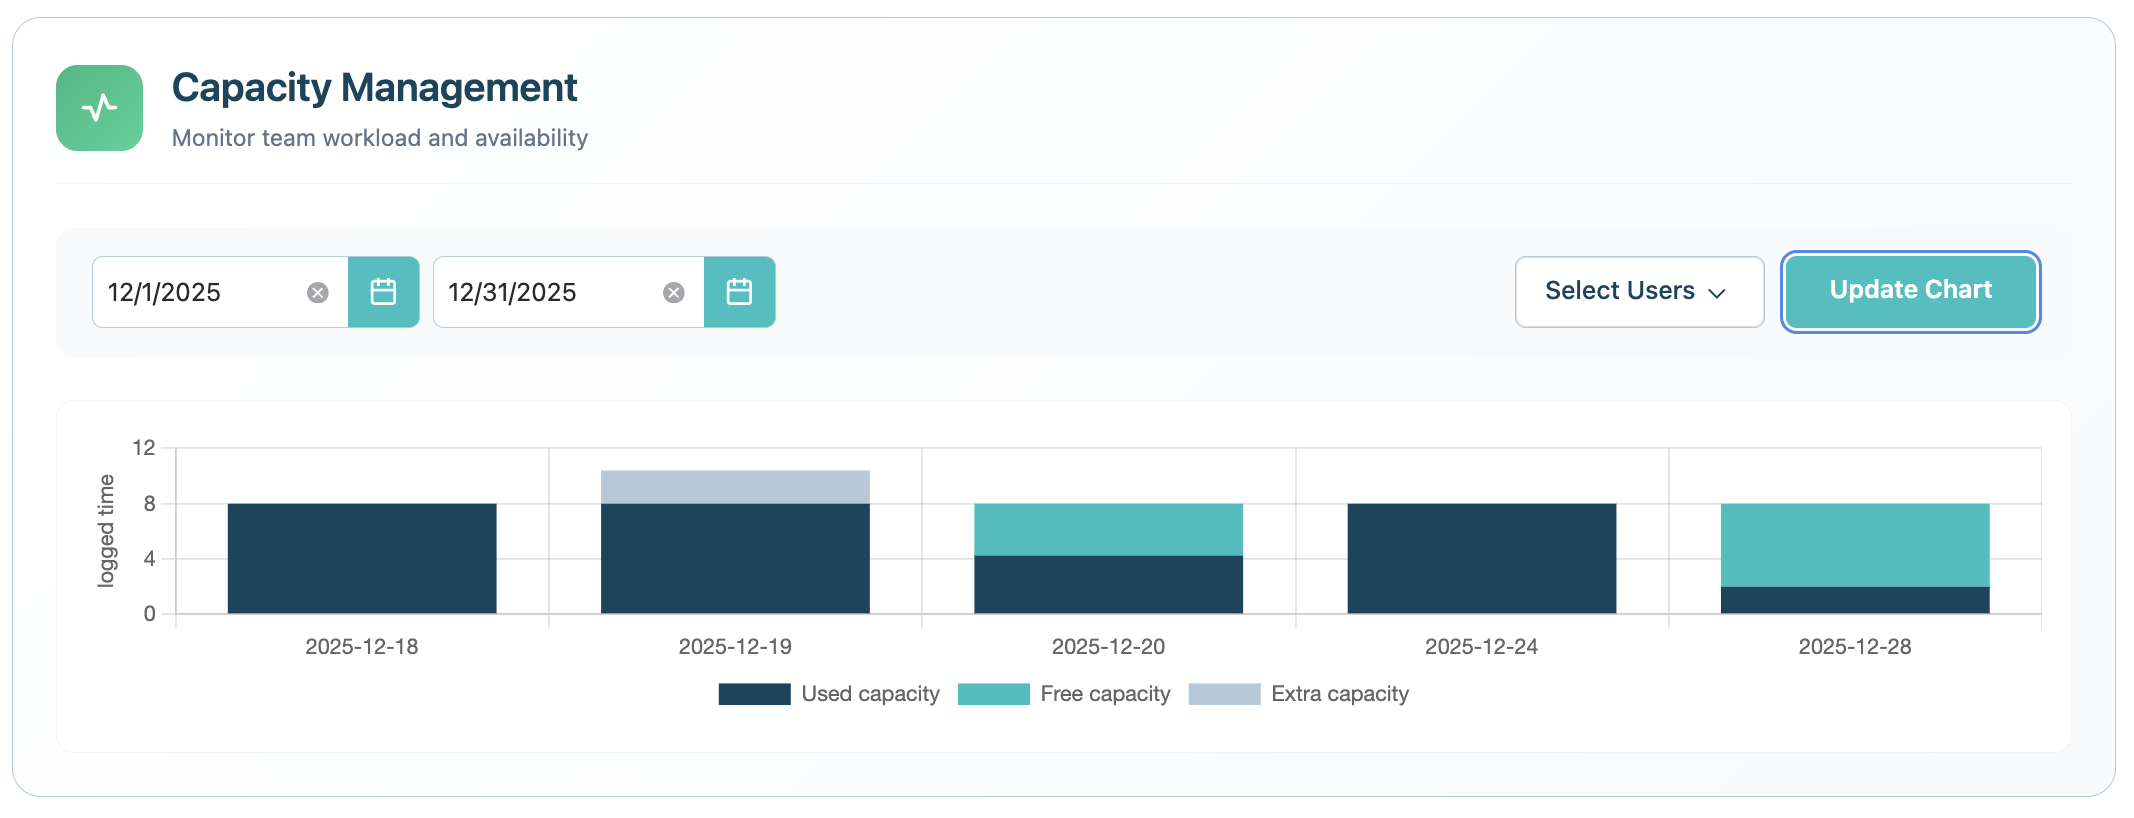Viewport: 2134px width, 818px height.
Task: Click the used capacity bar for 2025-12-24
Action: (x=1482, y=558)
